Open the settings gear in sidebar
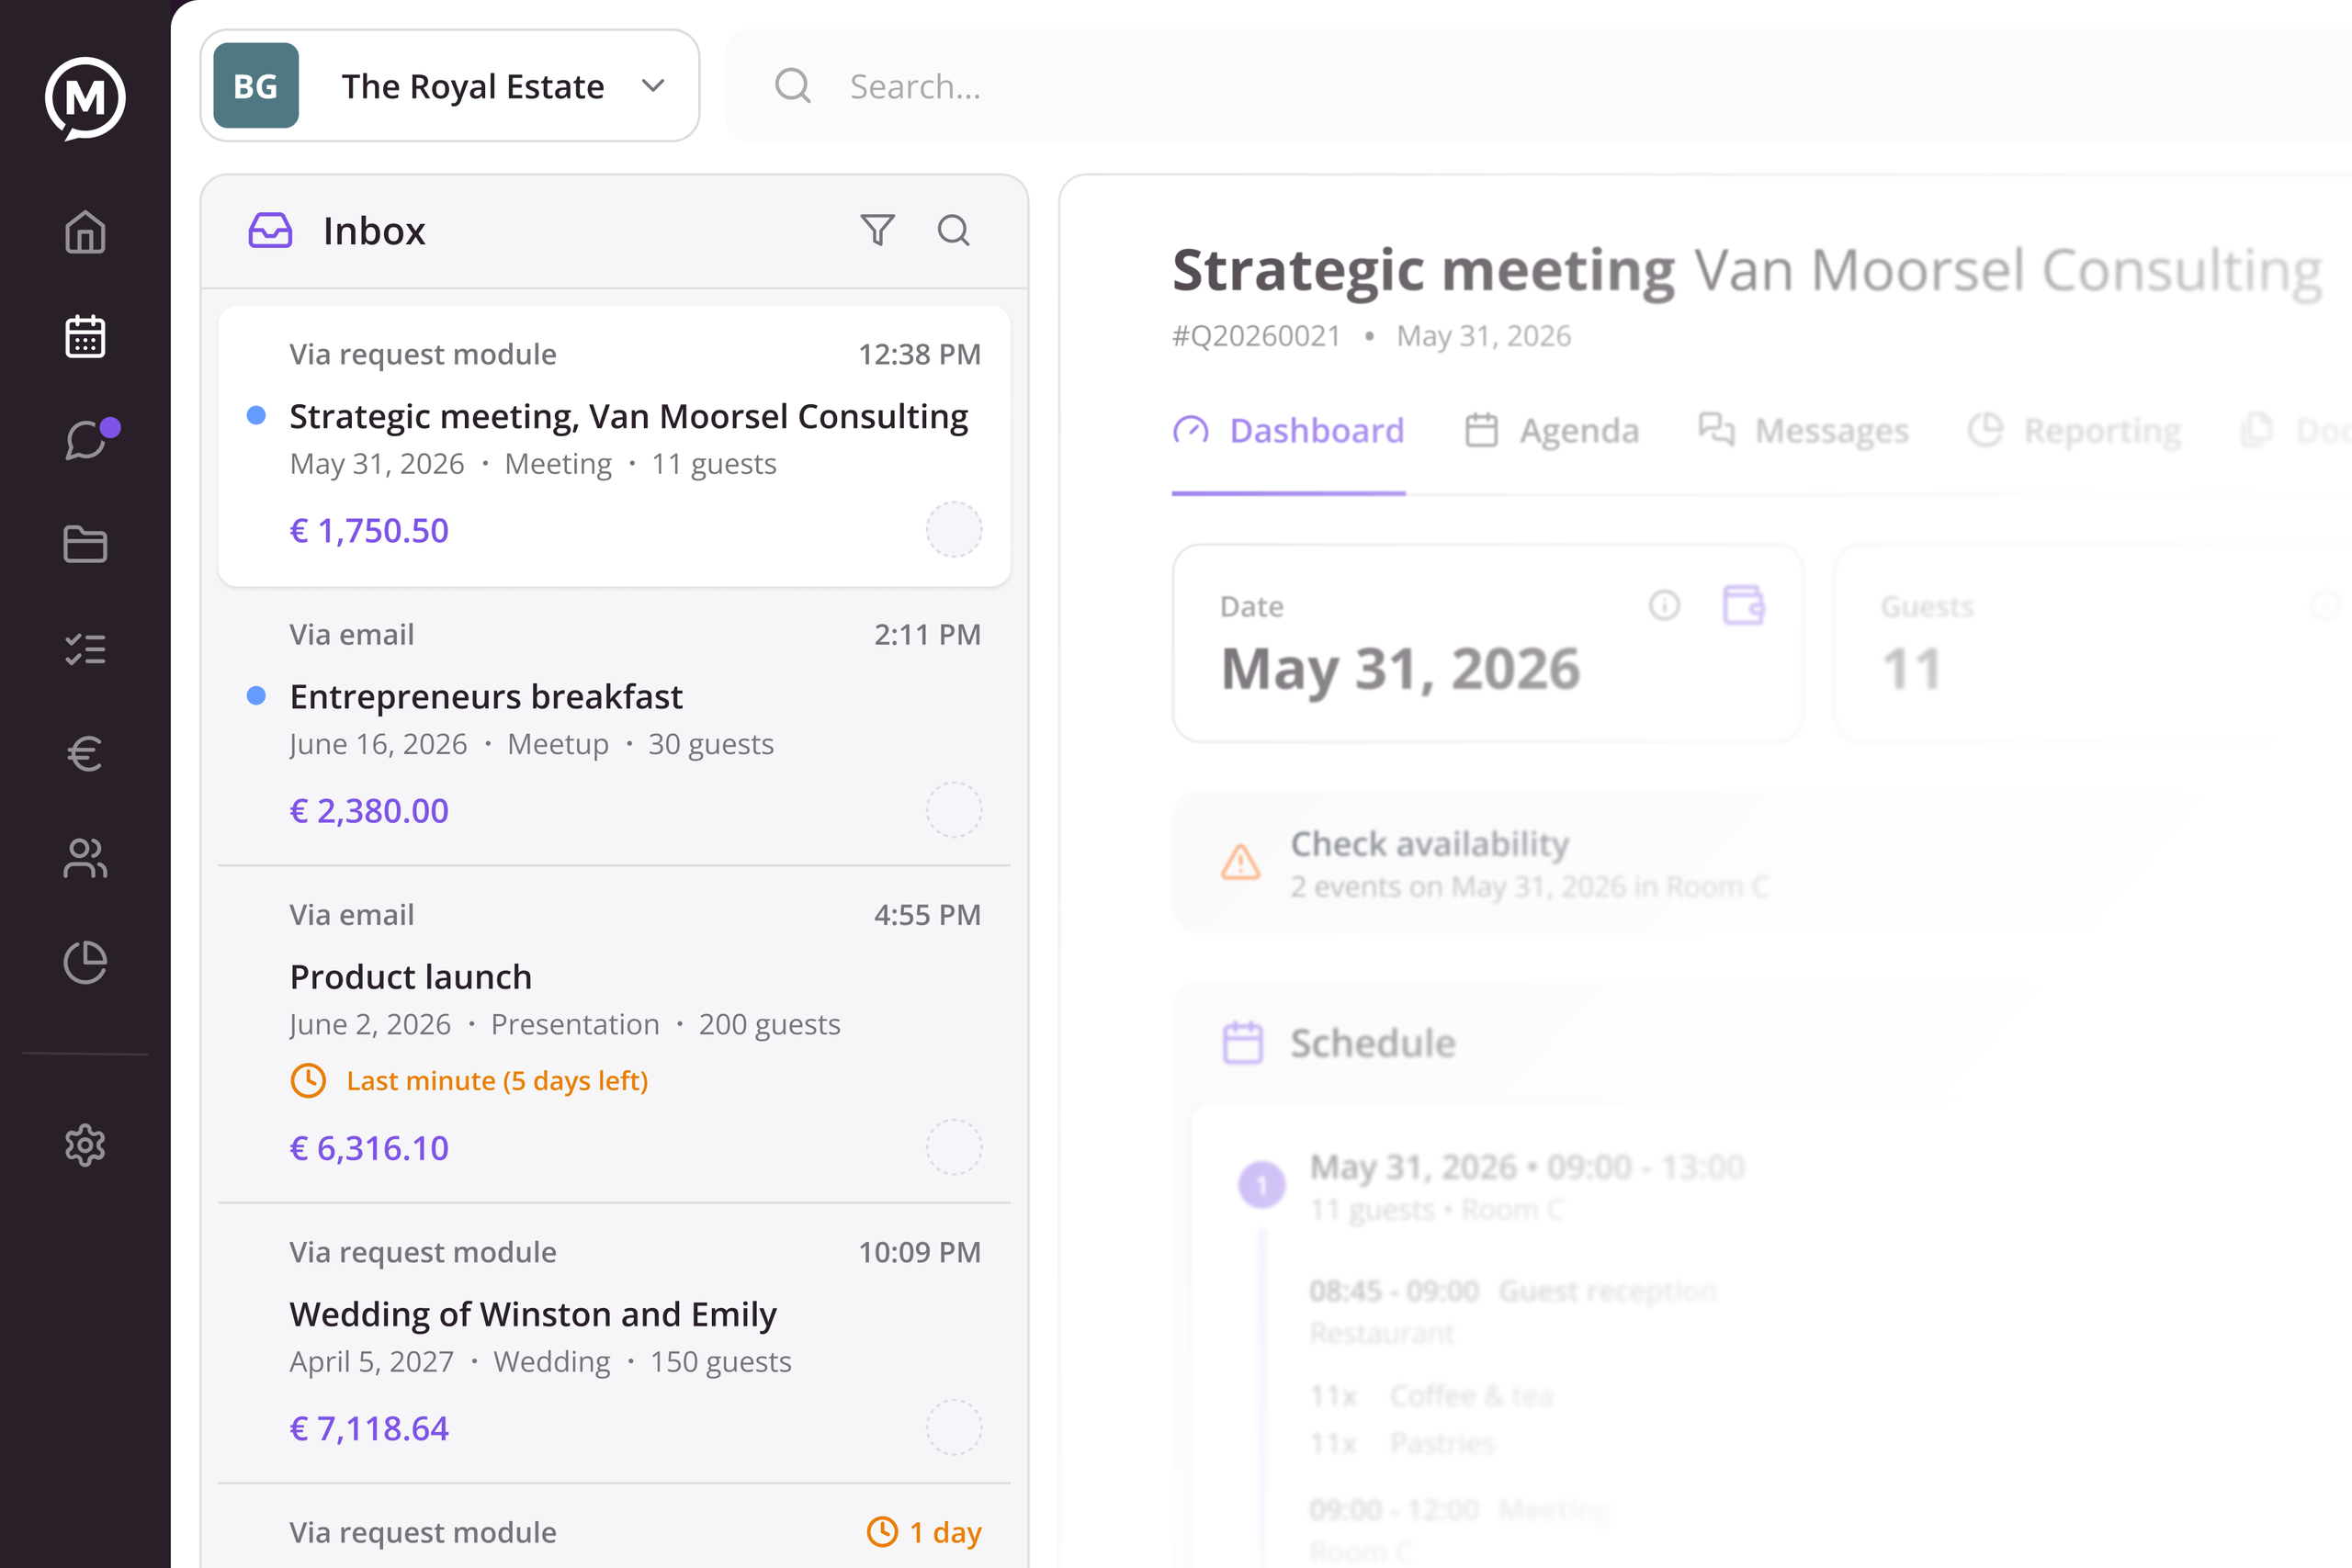 coord(85,1145)
